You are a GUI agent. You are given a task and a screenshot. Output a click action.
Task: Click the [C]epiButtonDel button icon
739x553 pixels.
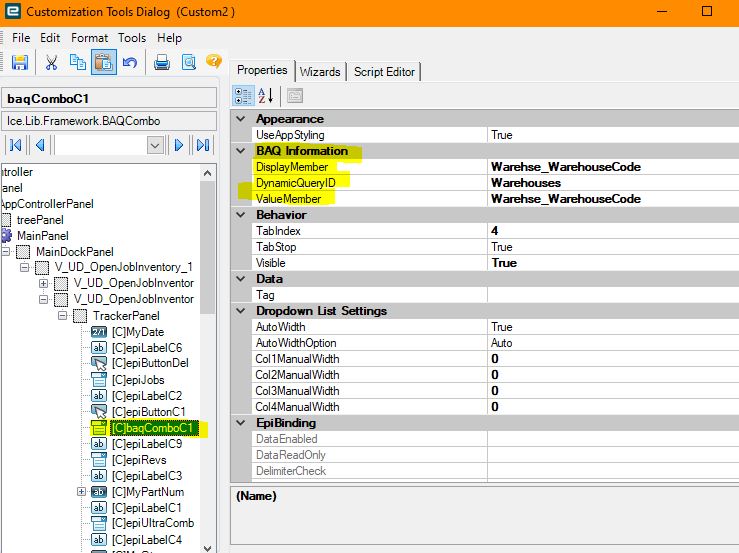tap(99, 363)
